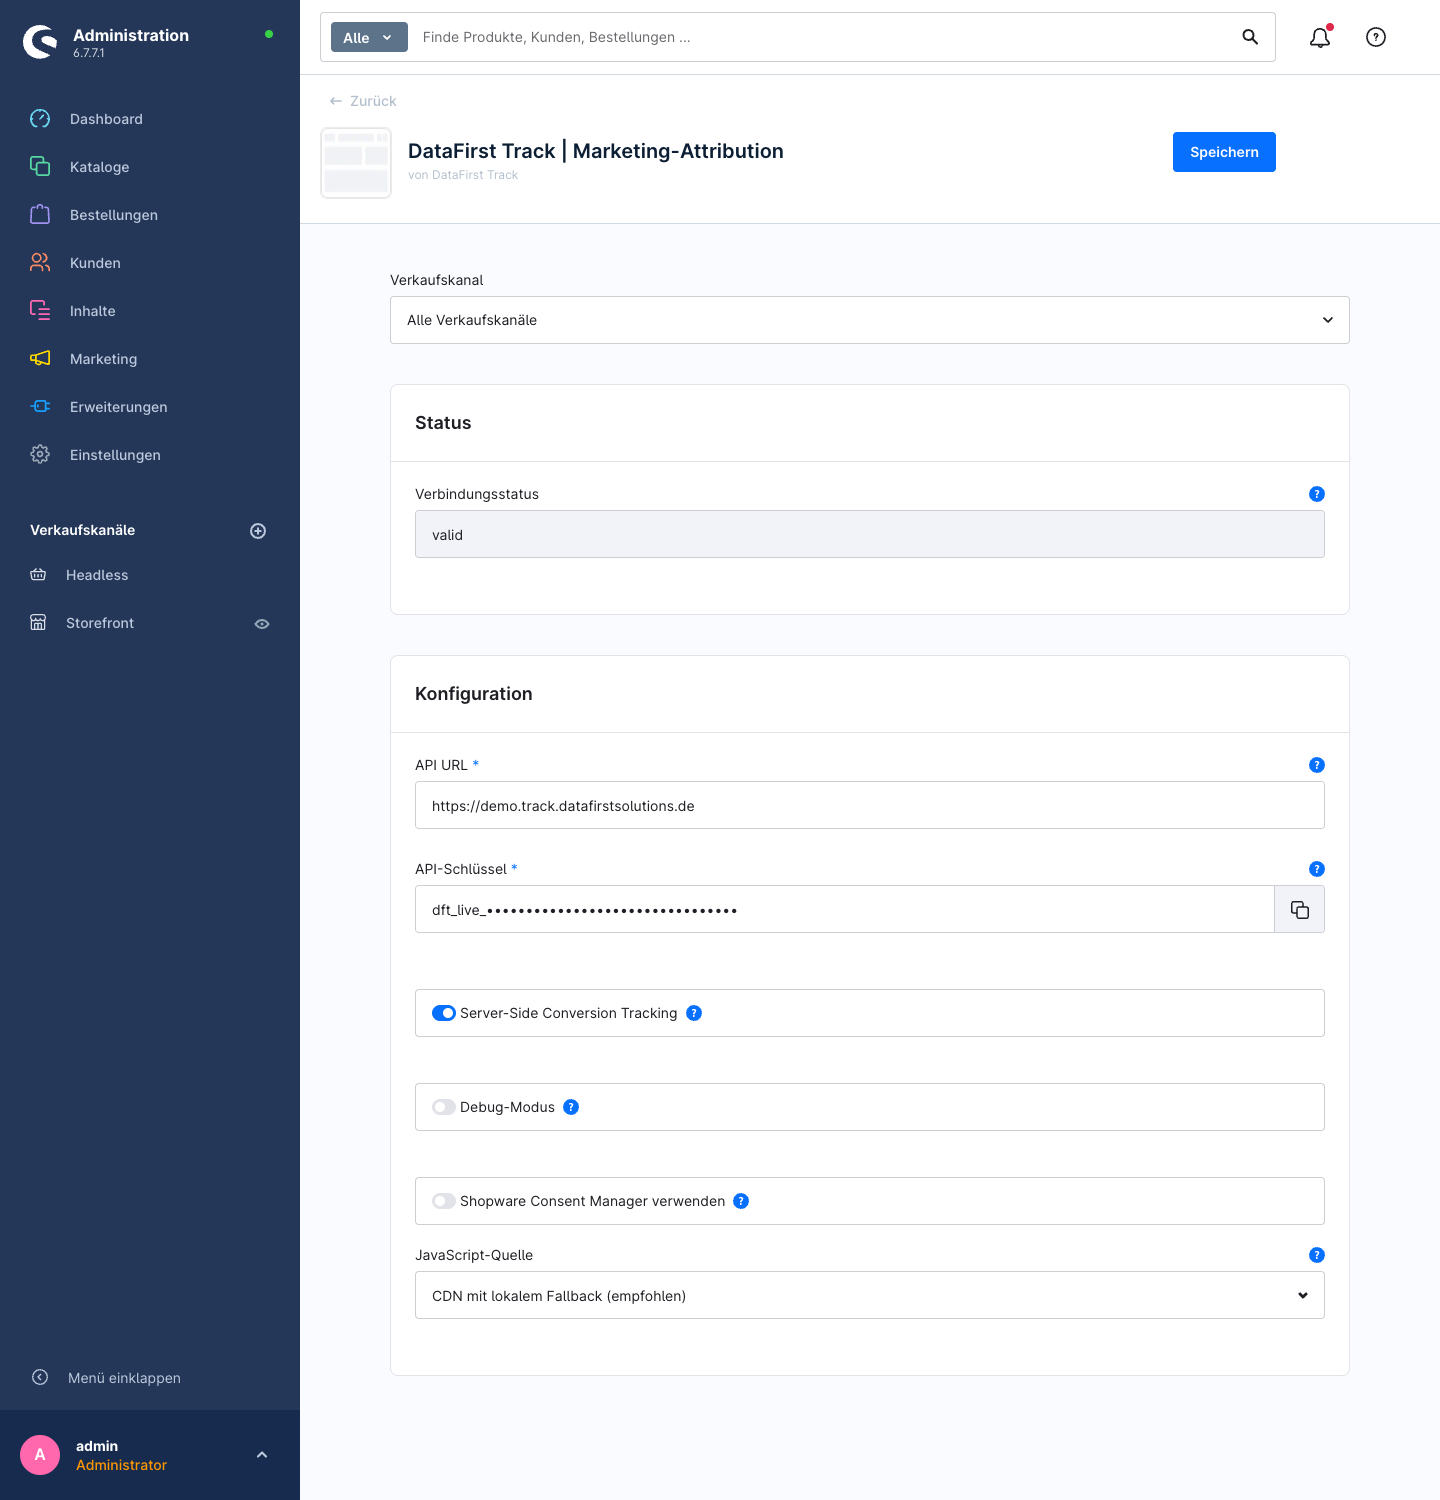Screen dimensions: 1440x1500
Task: Show help for Shopware Consent Manager
Action: pos(741,1201)
